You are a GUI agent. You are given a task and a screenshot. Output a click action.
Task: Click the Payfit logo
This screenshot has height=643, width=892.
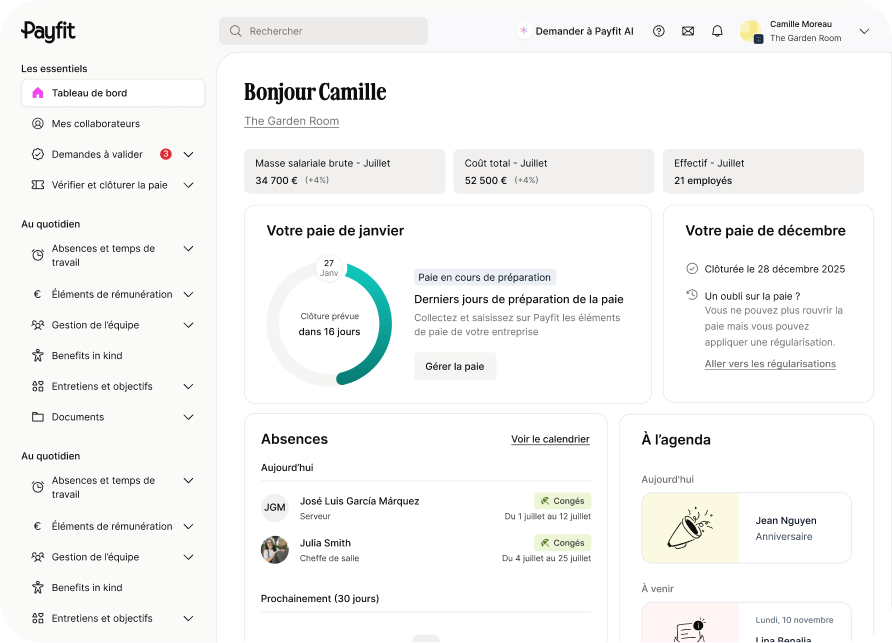point(48,31)
